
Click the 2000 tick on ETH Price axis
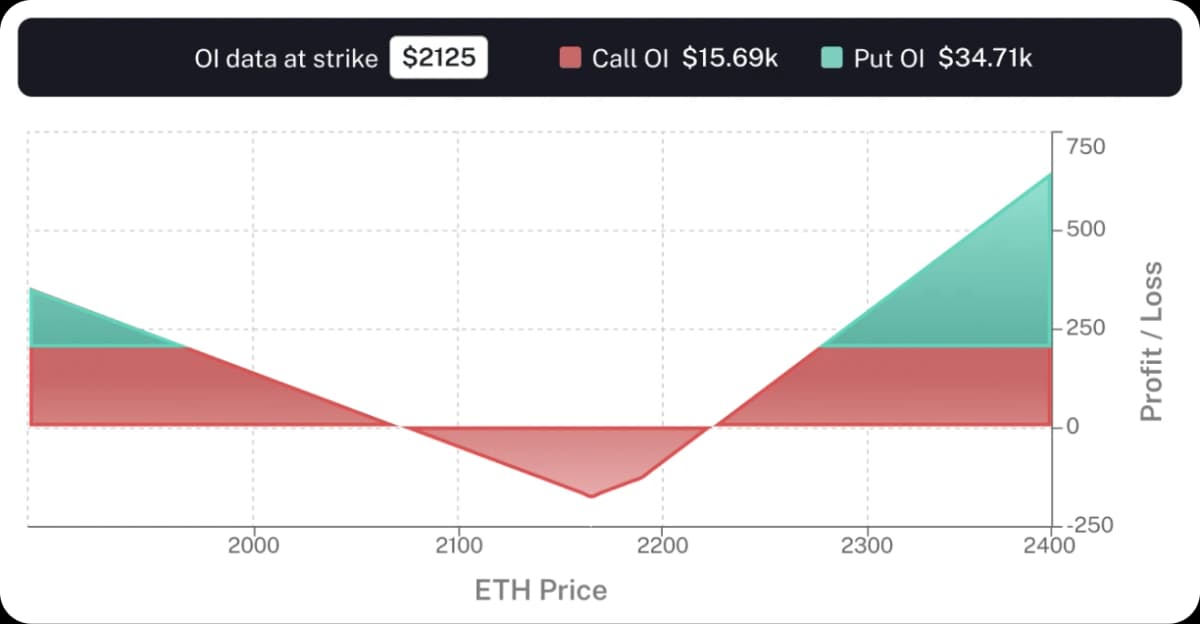[254, 546]
